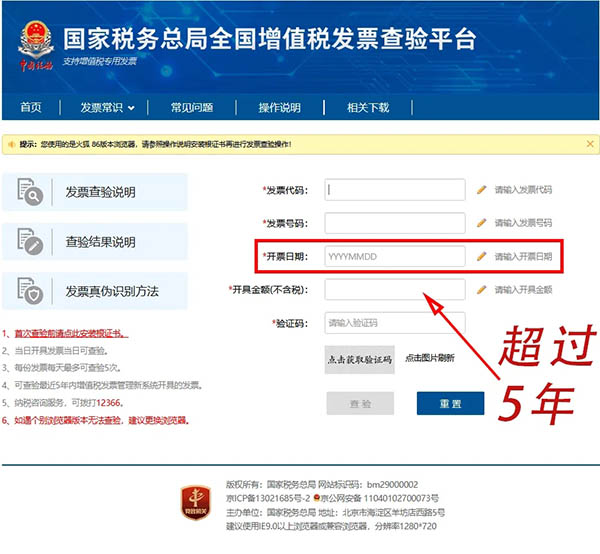Open the 发票查验说明 panel

(95, 192)
